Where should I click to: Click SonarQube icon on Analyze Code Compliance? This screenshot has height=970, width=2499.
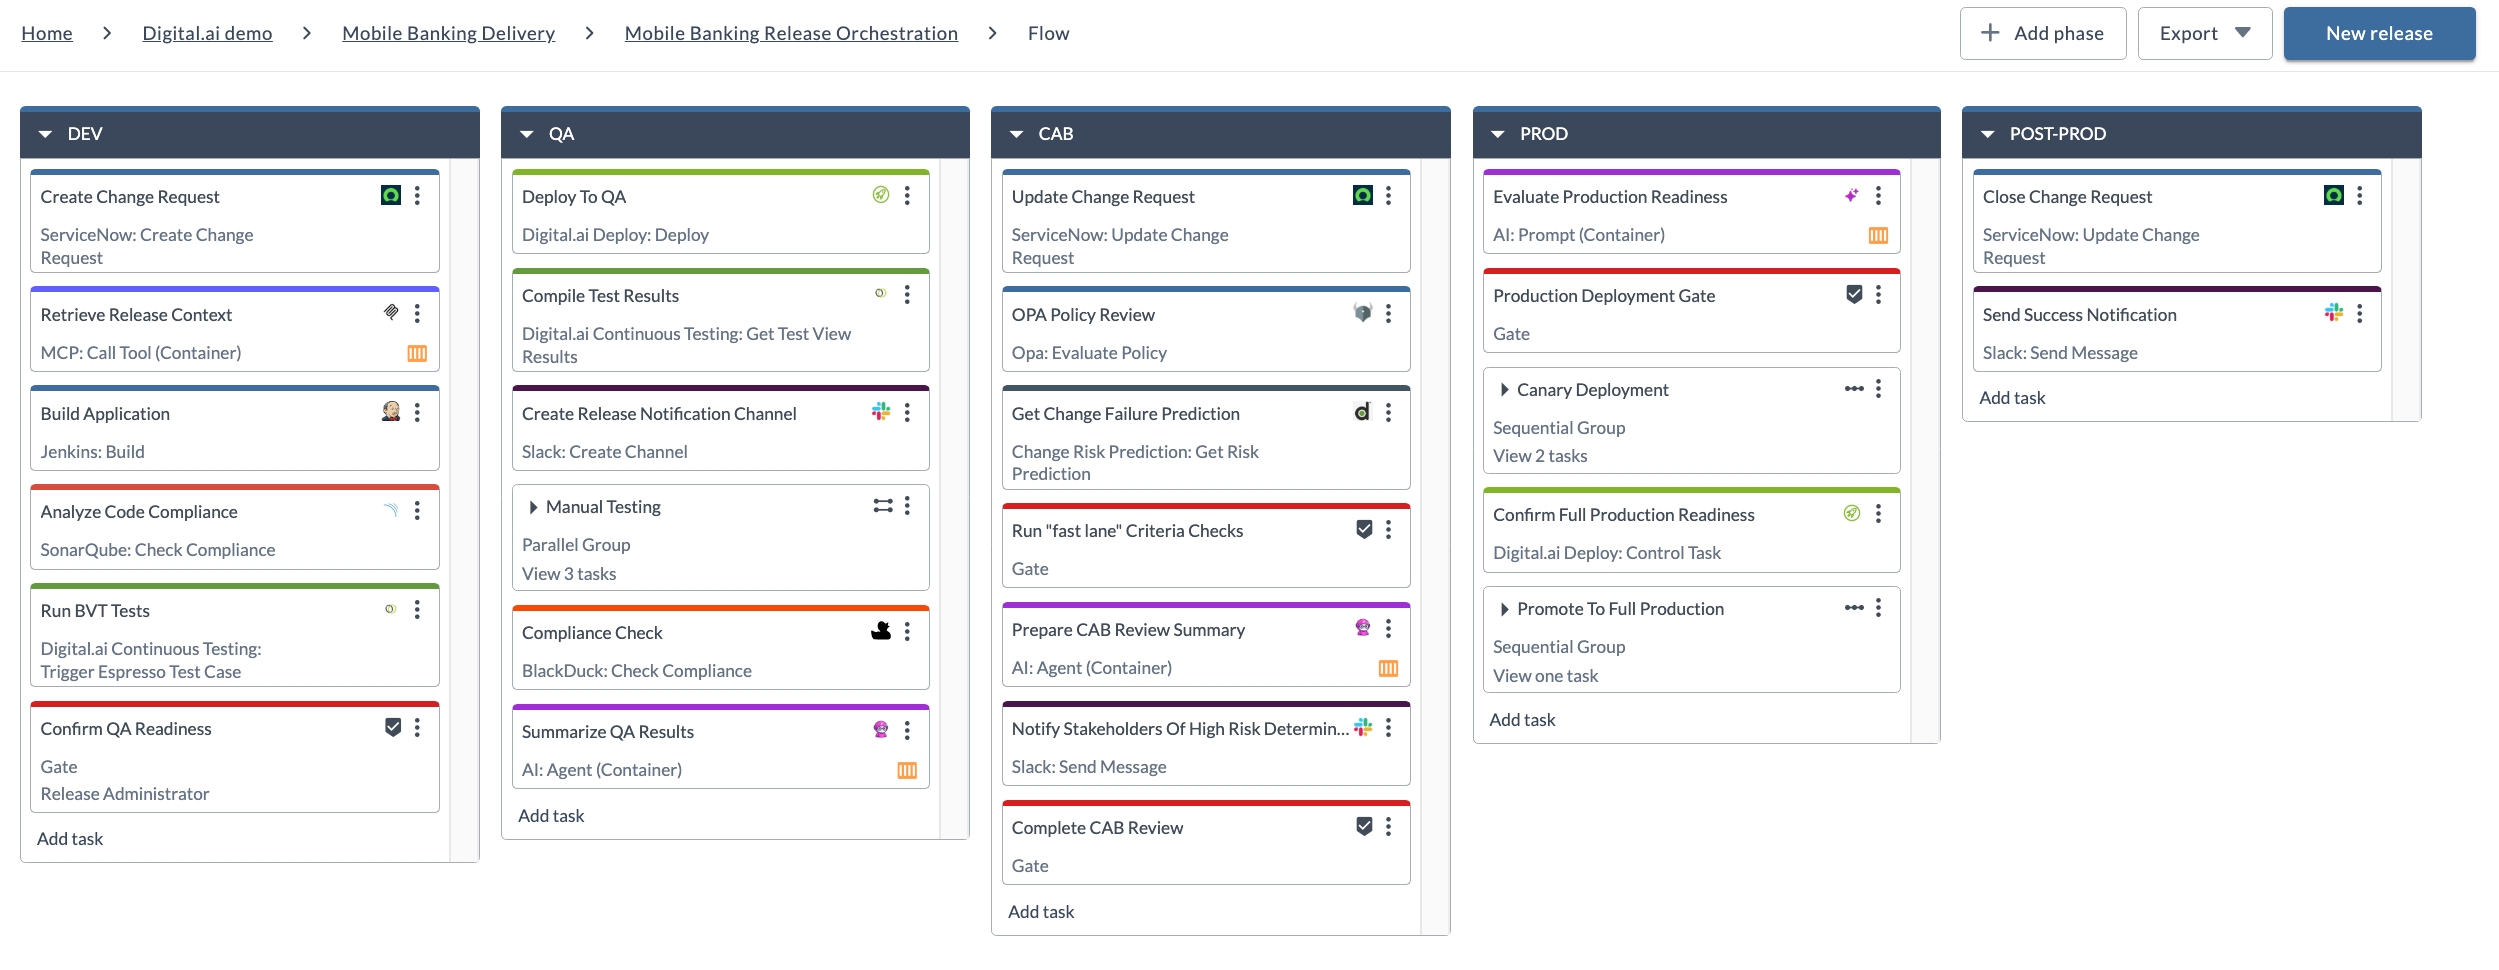tap(391, 510)
